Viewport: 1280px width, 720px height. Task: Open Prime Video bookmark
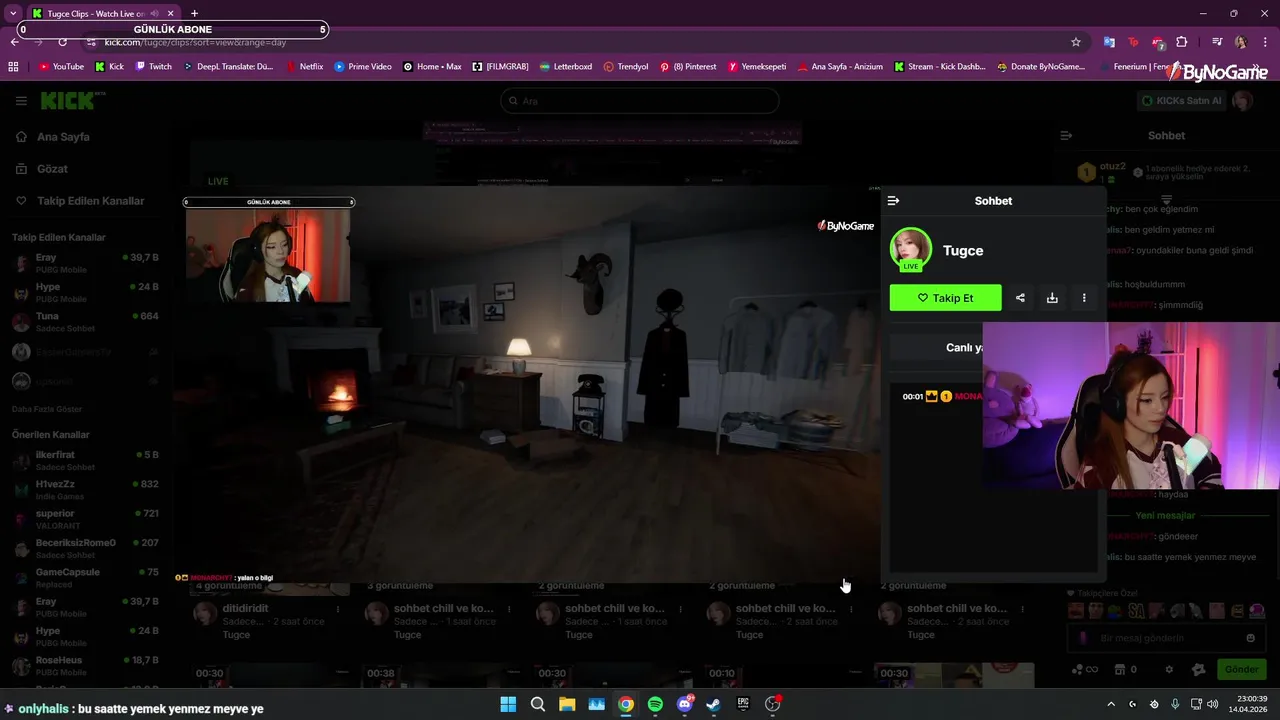363,67
